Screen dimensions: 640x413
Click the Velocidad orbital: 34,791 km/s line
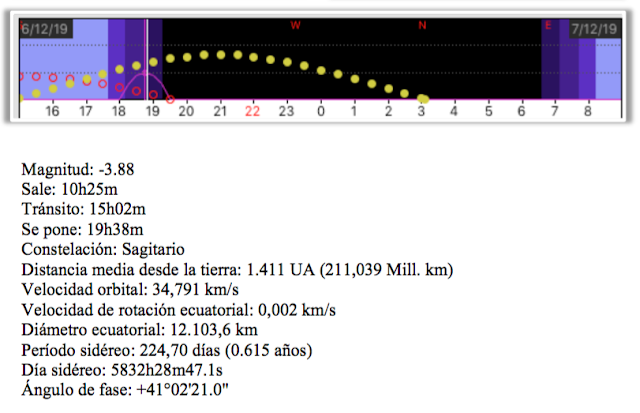130,290
